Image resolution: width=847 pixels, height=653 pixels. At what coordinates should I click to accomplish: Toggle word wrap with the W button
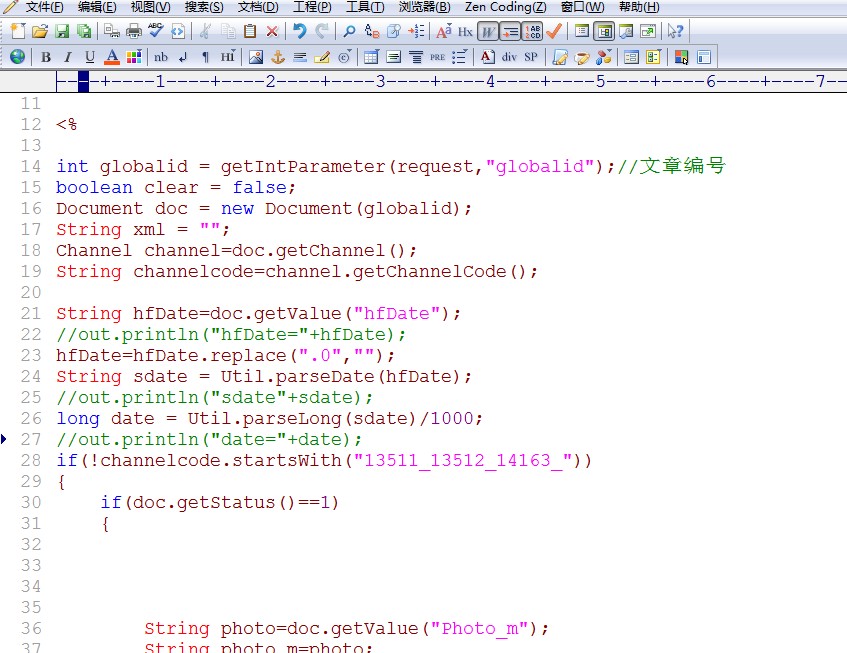[487, 31]
